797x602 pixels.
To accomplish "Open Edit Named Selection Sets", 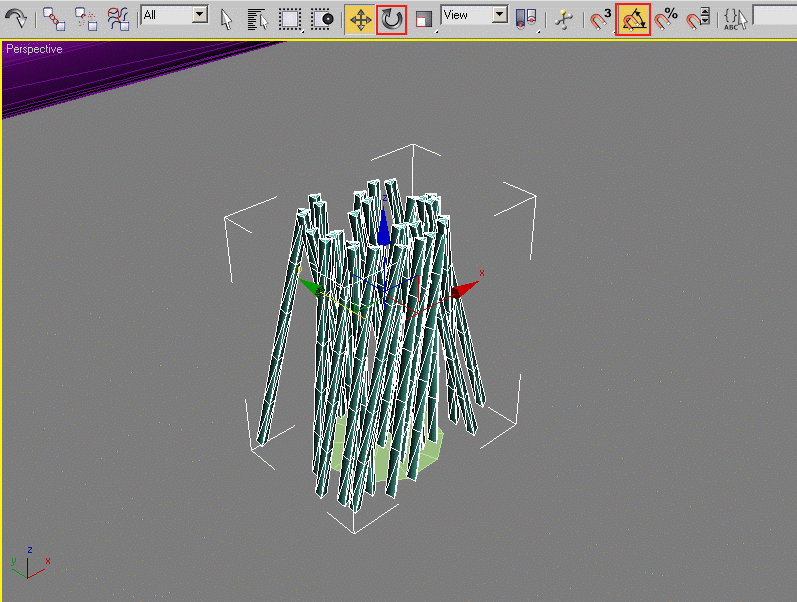I will (735, 19).
